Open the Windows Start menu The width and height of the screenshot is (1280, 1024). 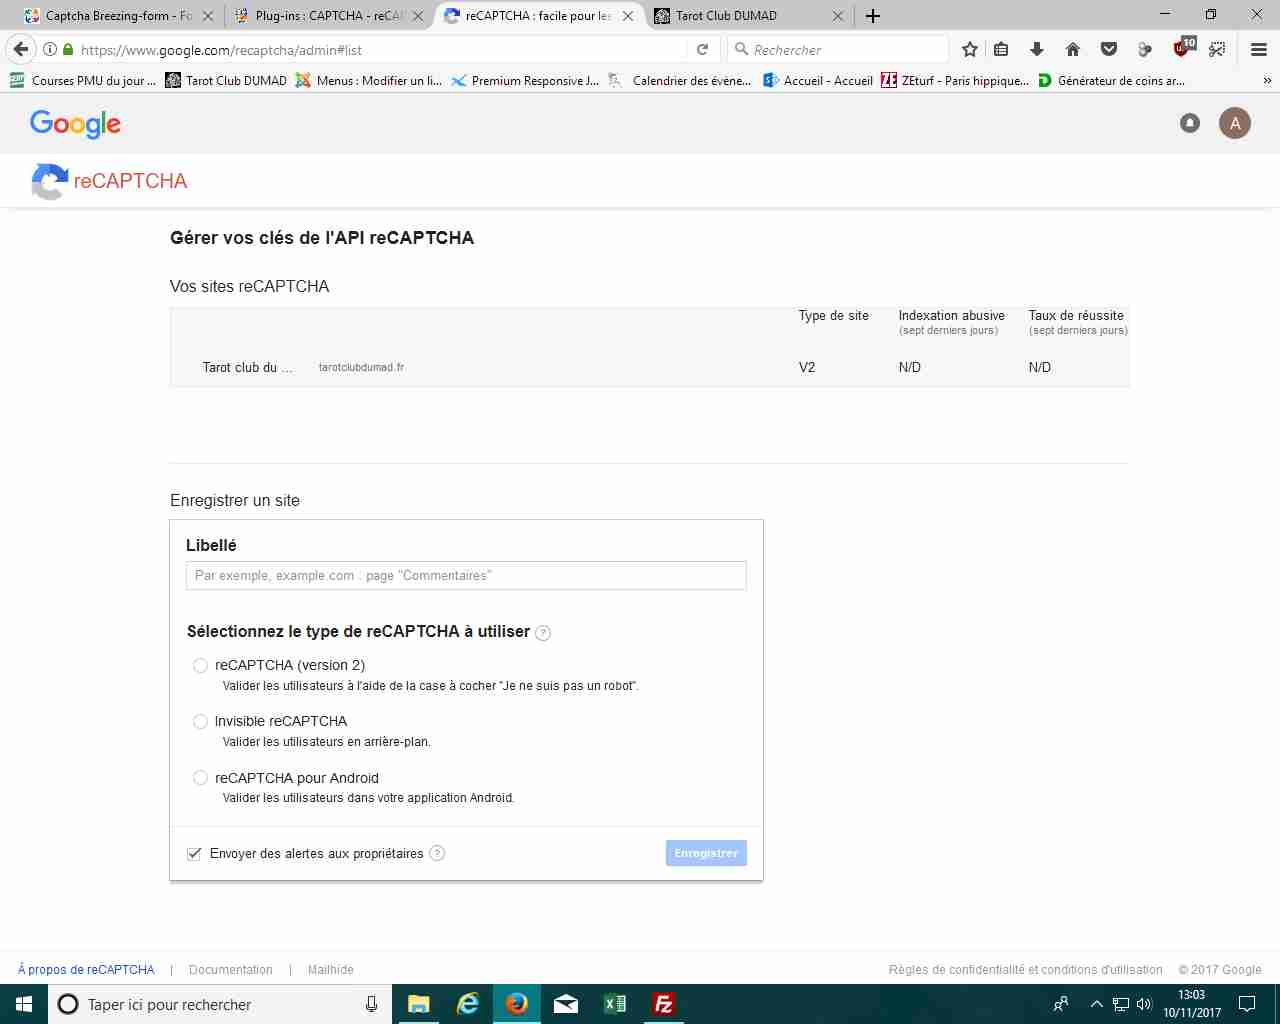[24, 1004]
